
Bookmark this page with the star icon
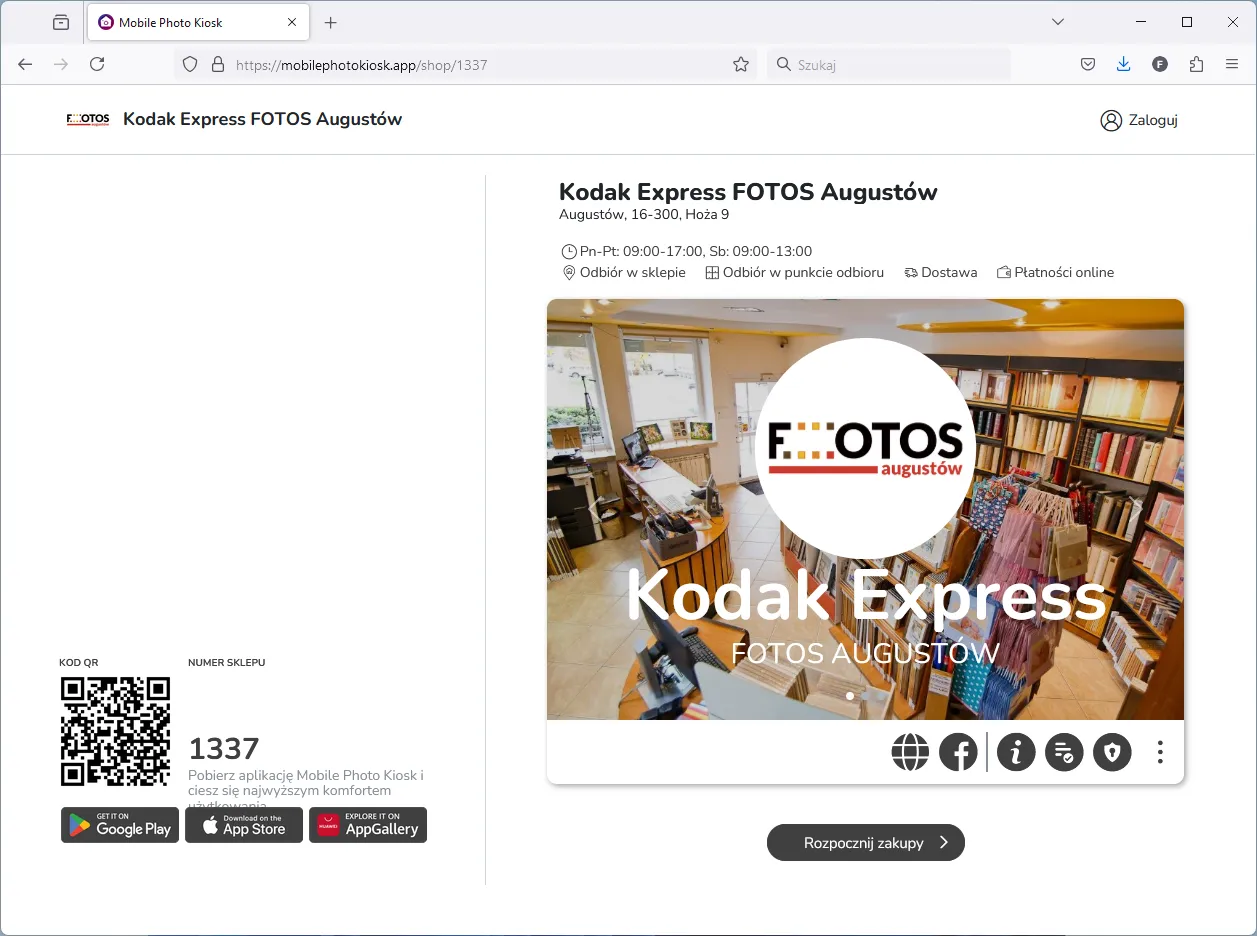[x=740, y=63]
